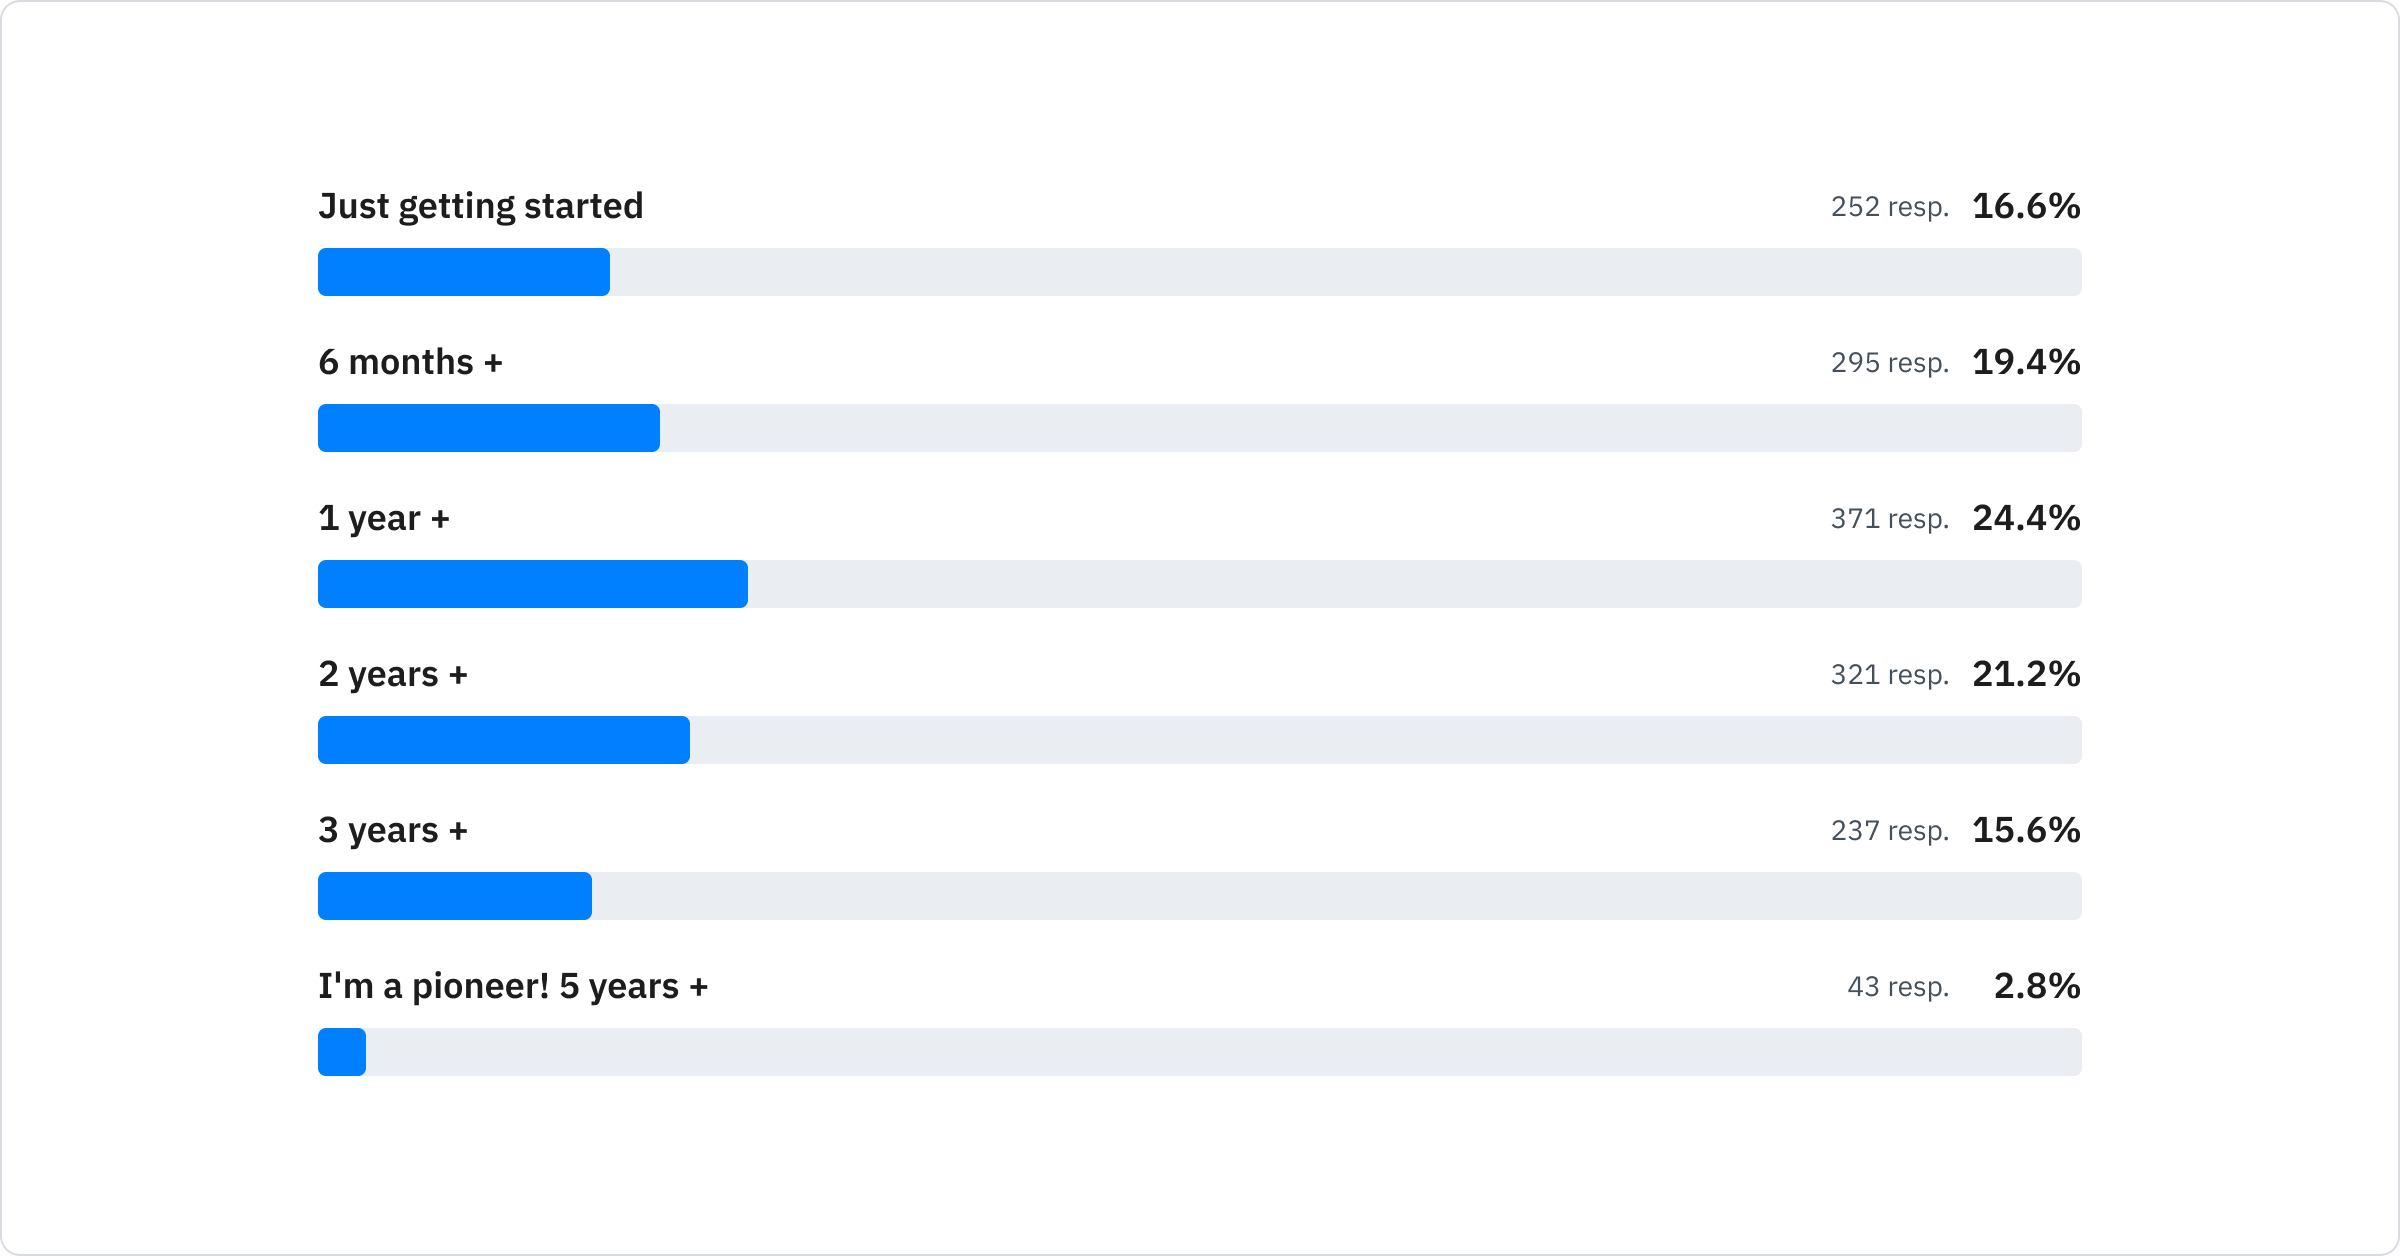Click the "252 resp." count
2400x1256 pixels.
click(x=1890, y=207)
